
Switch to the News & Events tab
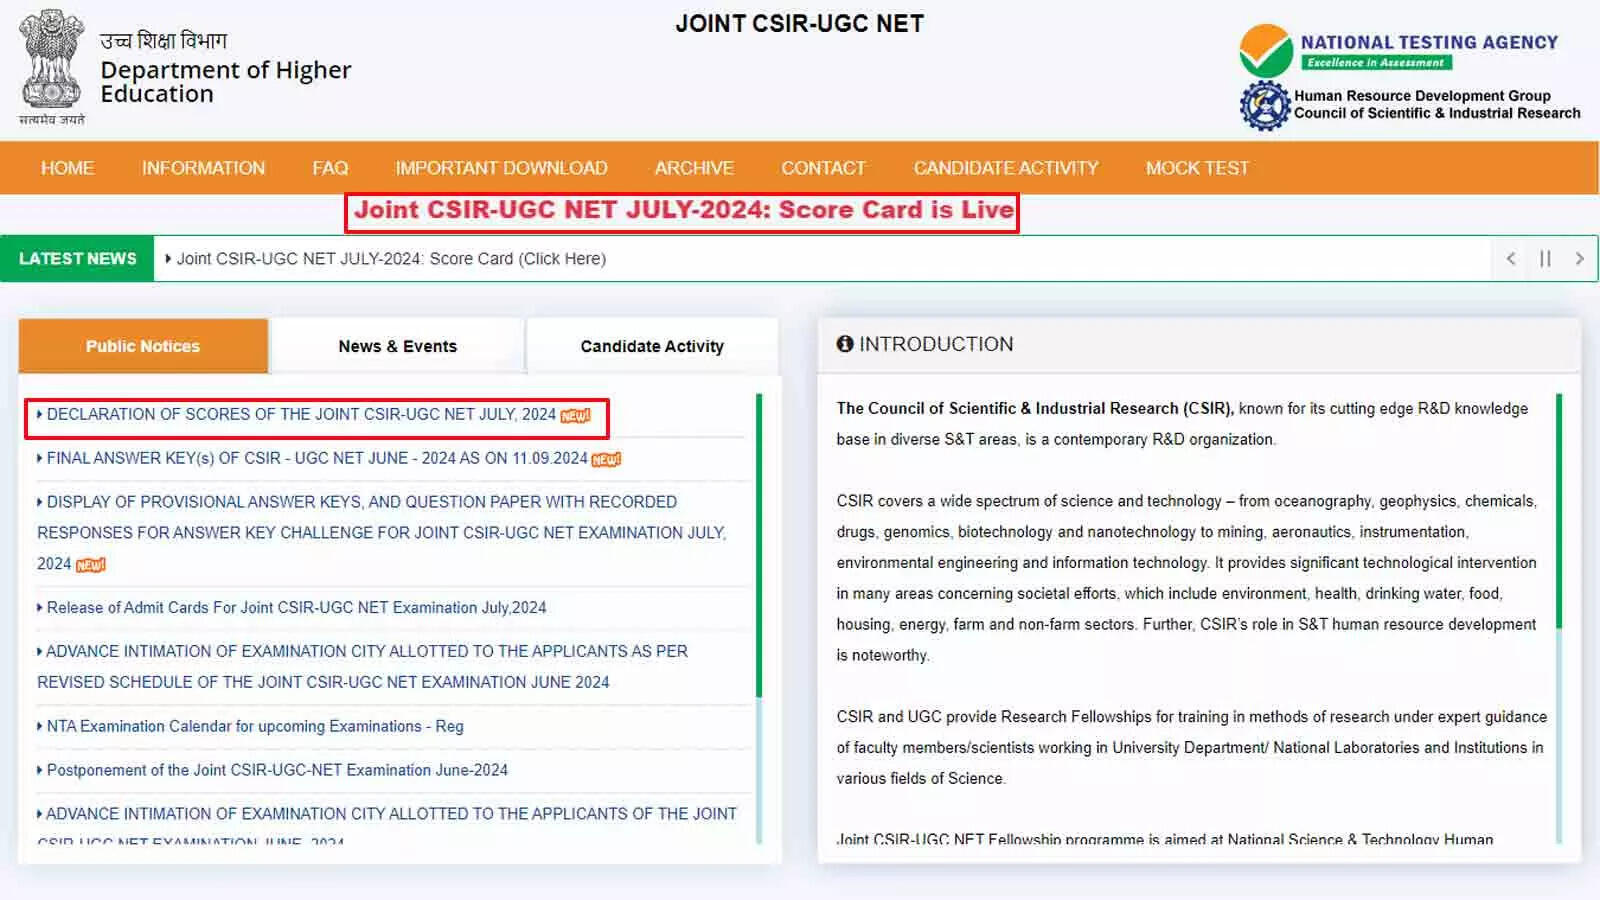[397, 346]
